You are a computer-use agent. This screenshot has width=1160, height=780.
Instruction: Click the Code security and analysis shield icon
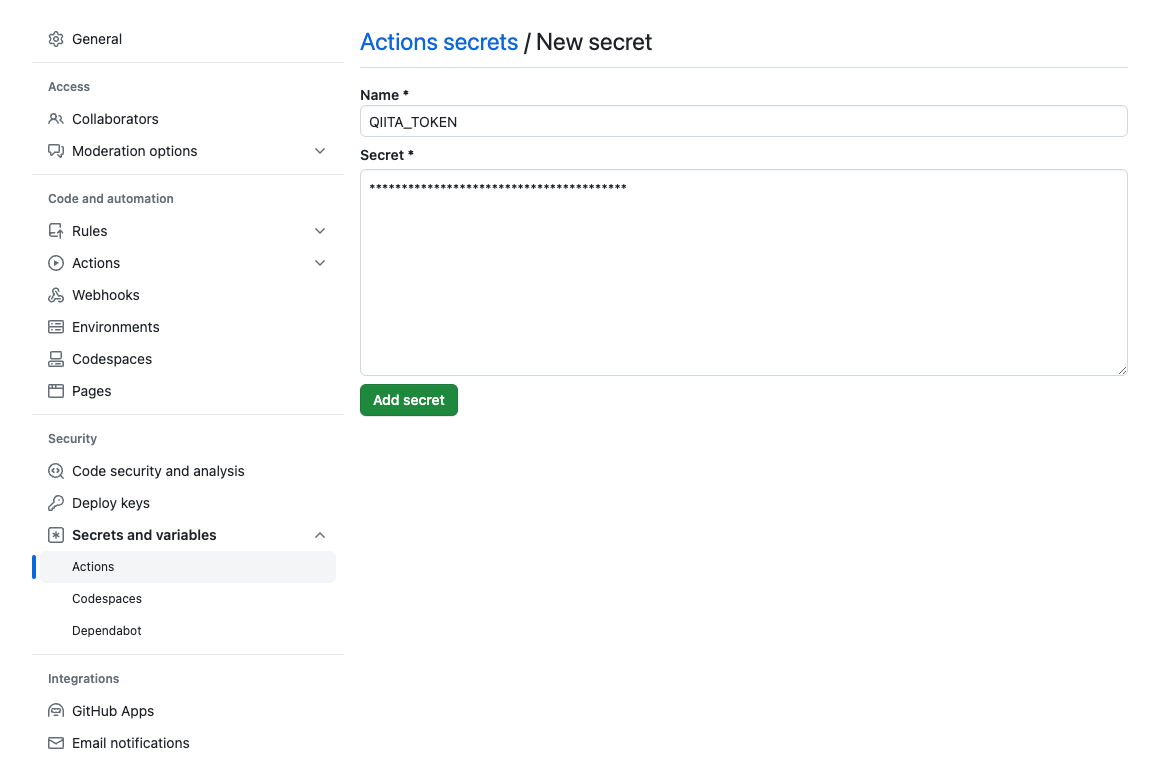tap(56, 471)
